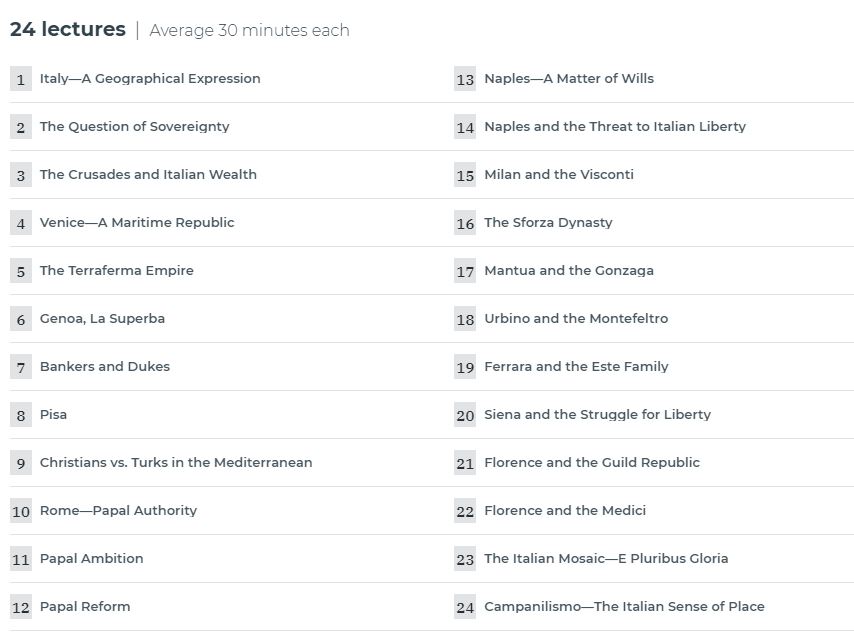Click number 24 badge for Campanilismo lecture
This screenshot has width=854, height=636.
tap(465, 607)
